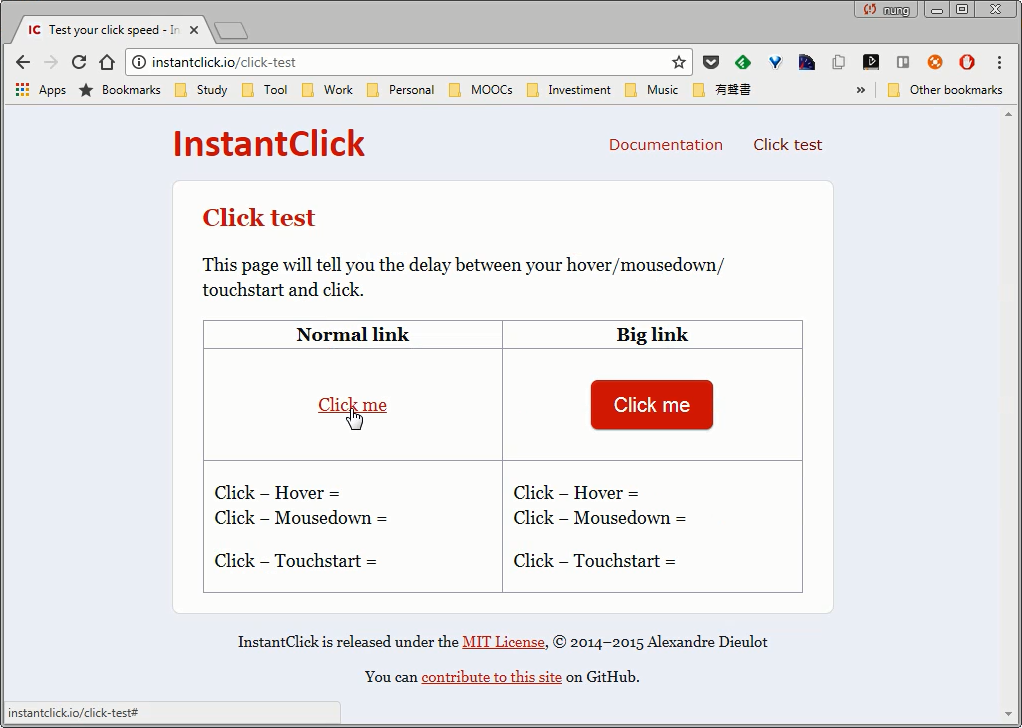
Task: Click the 'Big link' column header
Action: 652,335
